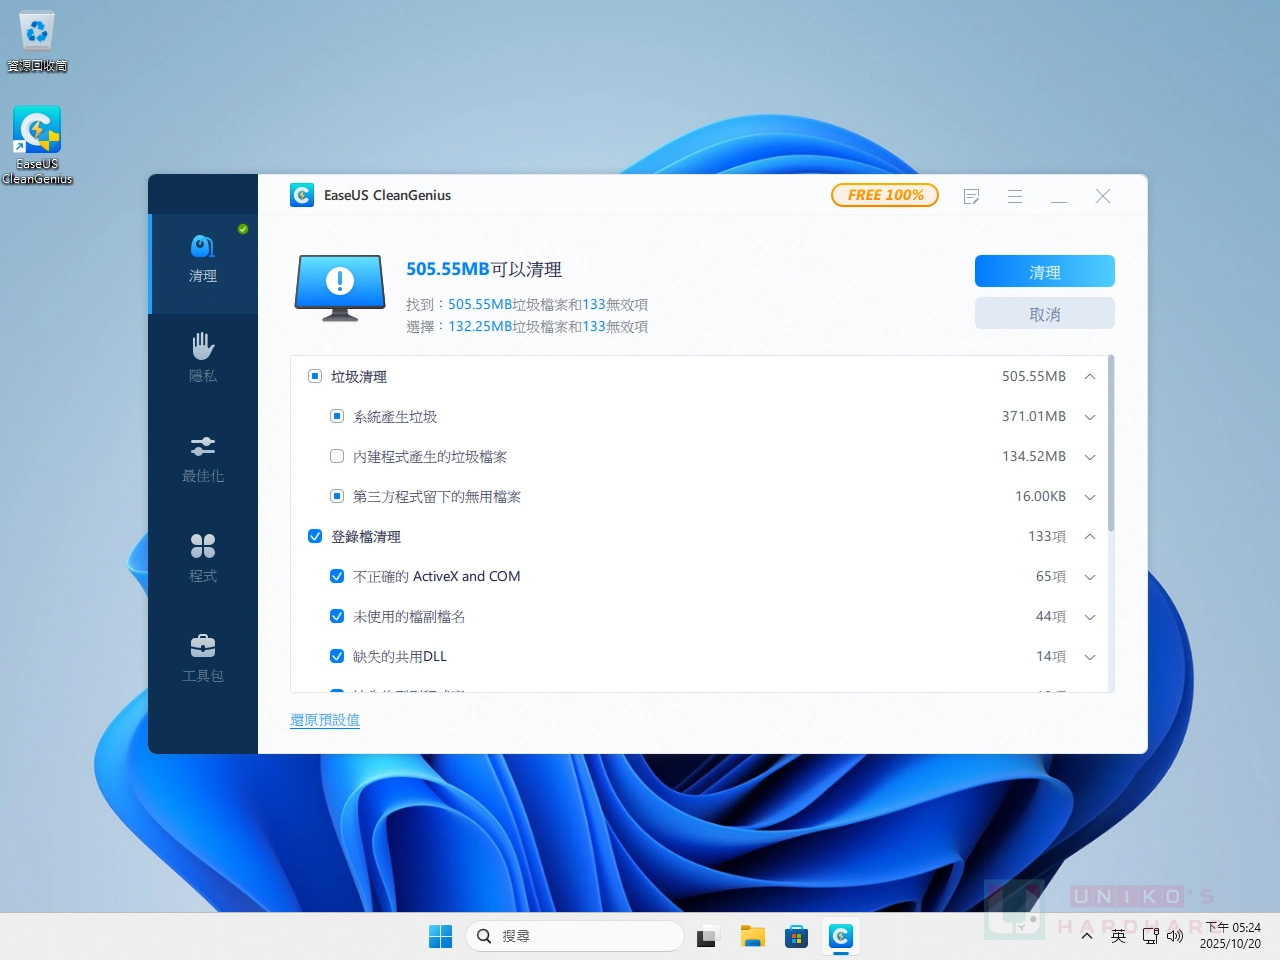Open the 程式 (Programs) sidebar section
This screenshot has width=1280, height=960.
(x=203, y=558)
